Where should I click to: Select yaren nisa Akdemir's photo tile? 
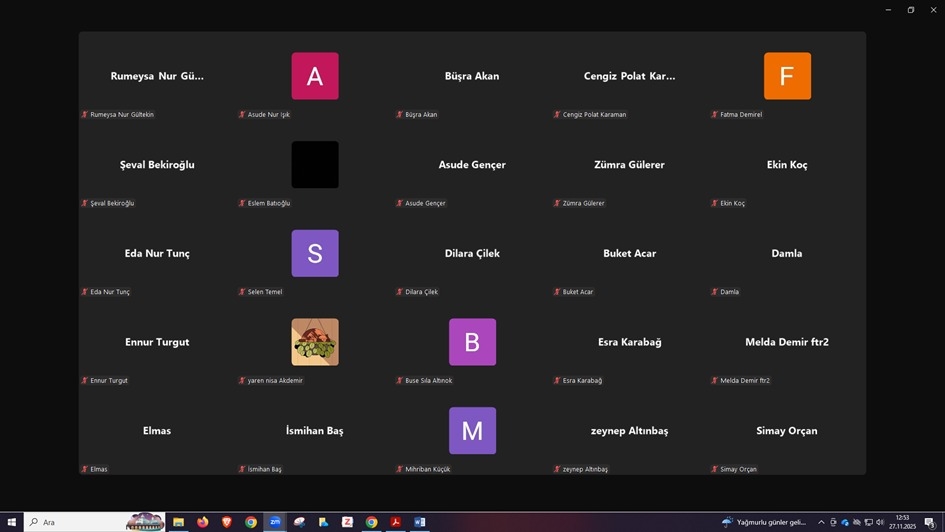315,342
